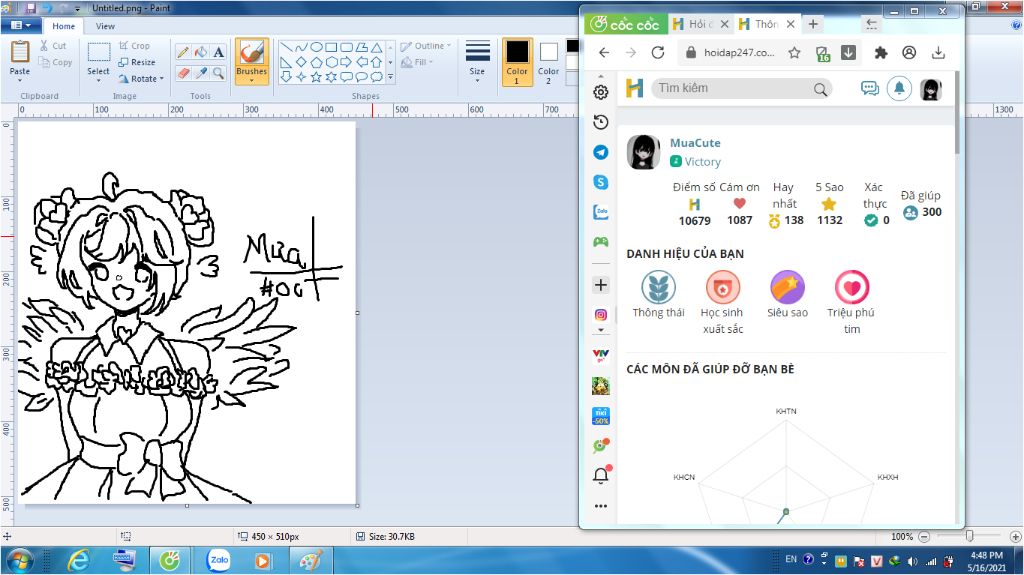Open the sidebar three-dots more menu
The height and width of the screenshot is (575, 1024).
601,506
